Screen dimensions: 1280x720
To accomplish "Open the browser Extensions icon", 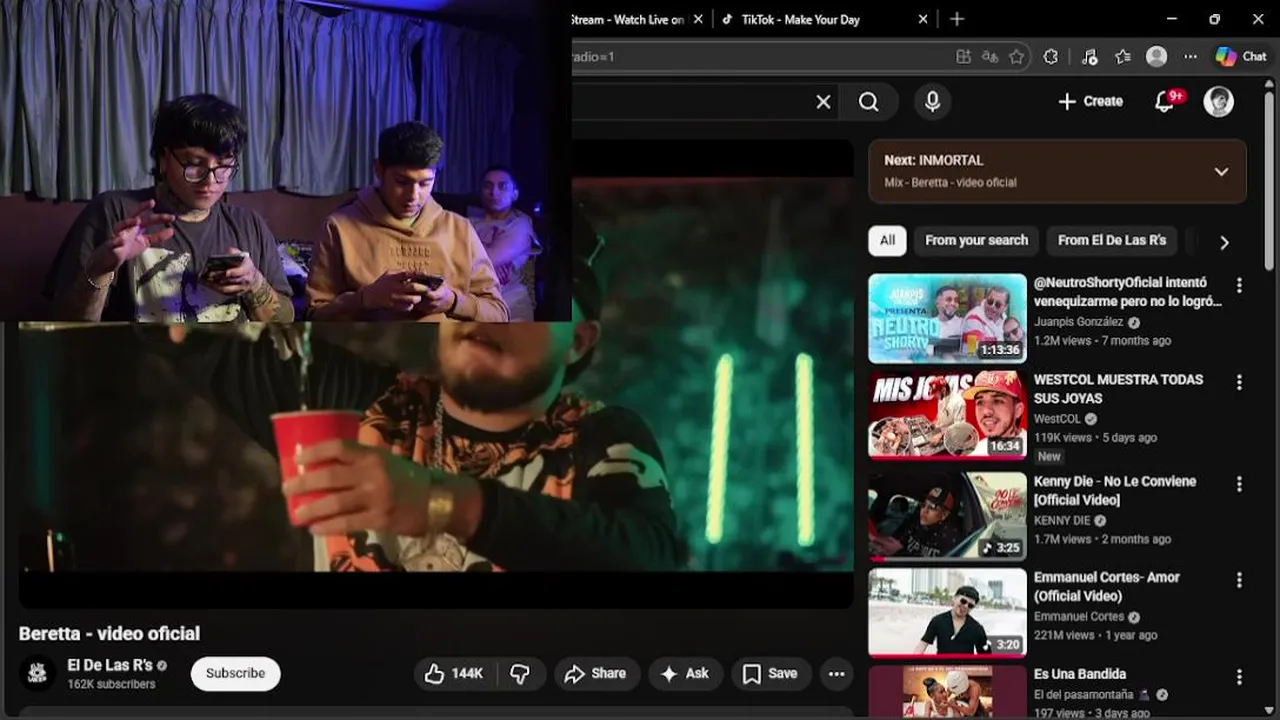I will coord(1050,57).
